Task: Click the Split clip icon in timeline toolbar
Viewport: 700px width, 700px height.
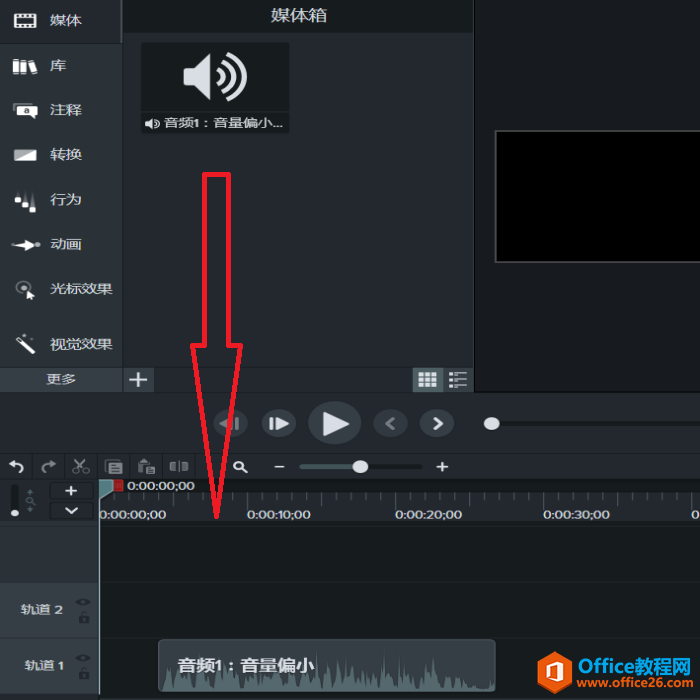Action: coord(179,467)
